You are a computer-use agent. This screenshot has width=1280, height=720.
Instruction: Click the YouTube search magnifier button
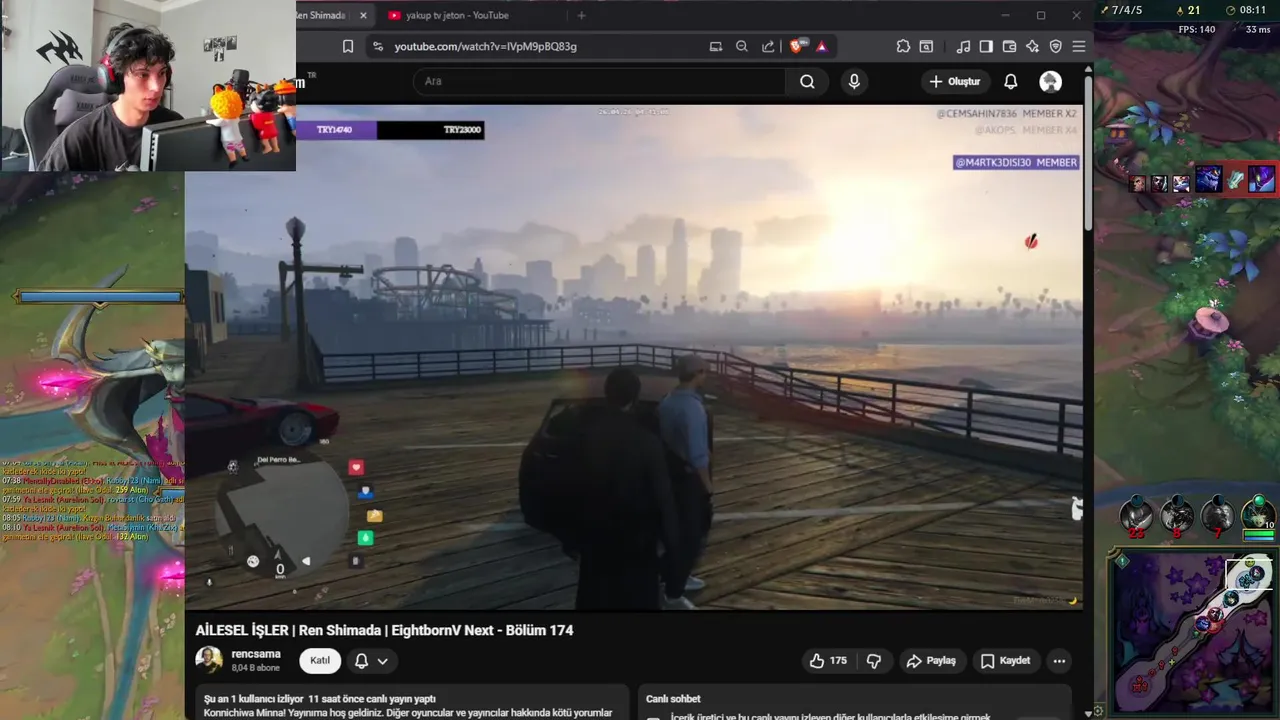pos(807,81)
